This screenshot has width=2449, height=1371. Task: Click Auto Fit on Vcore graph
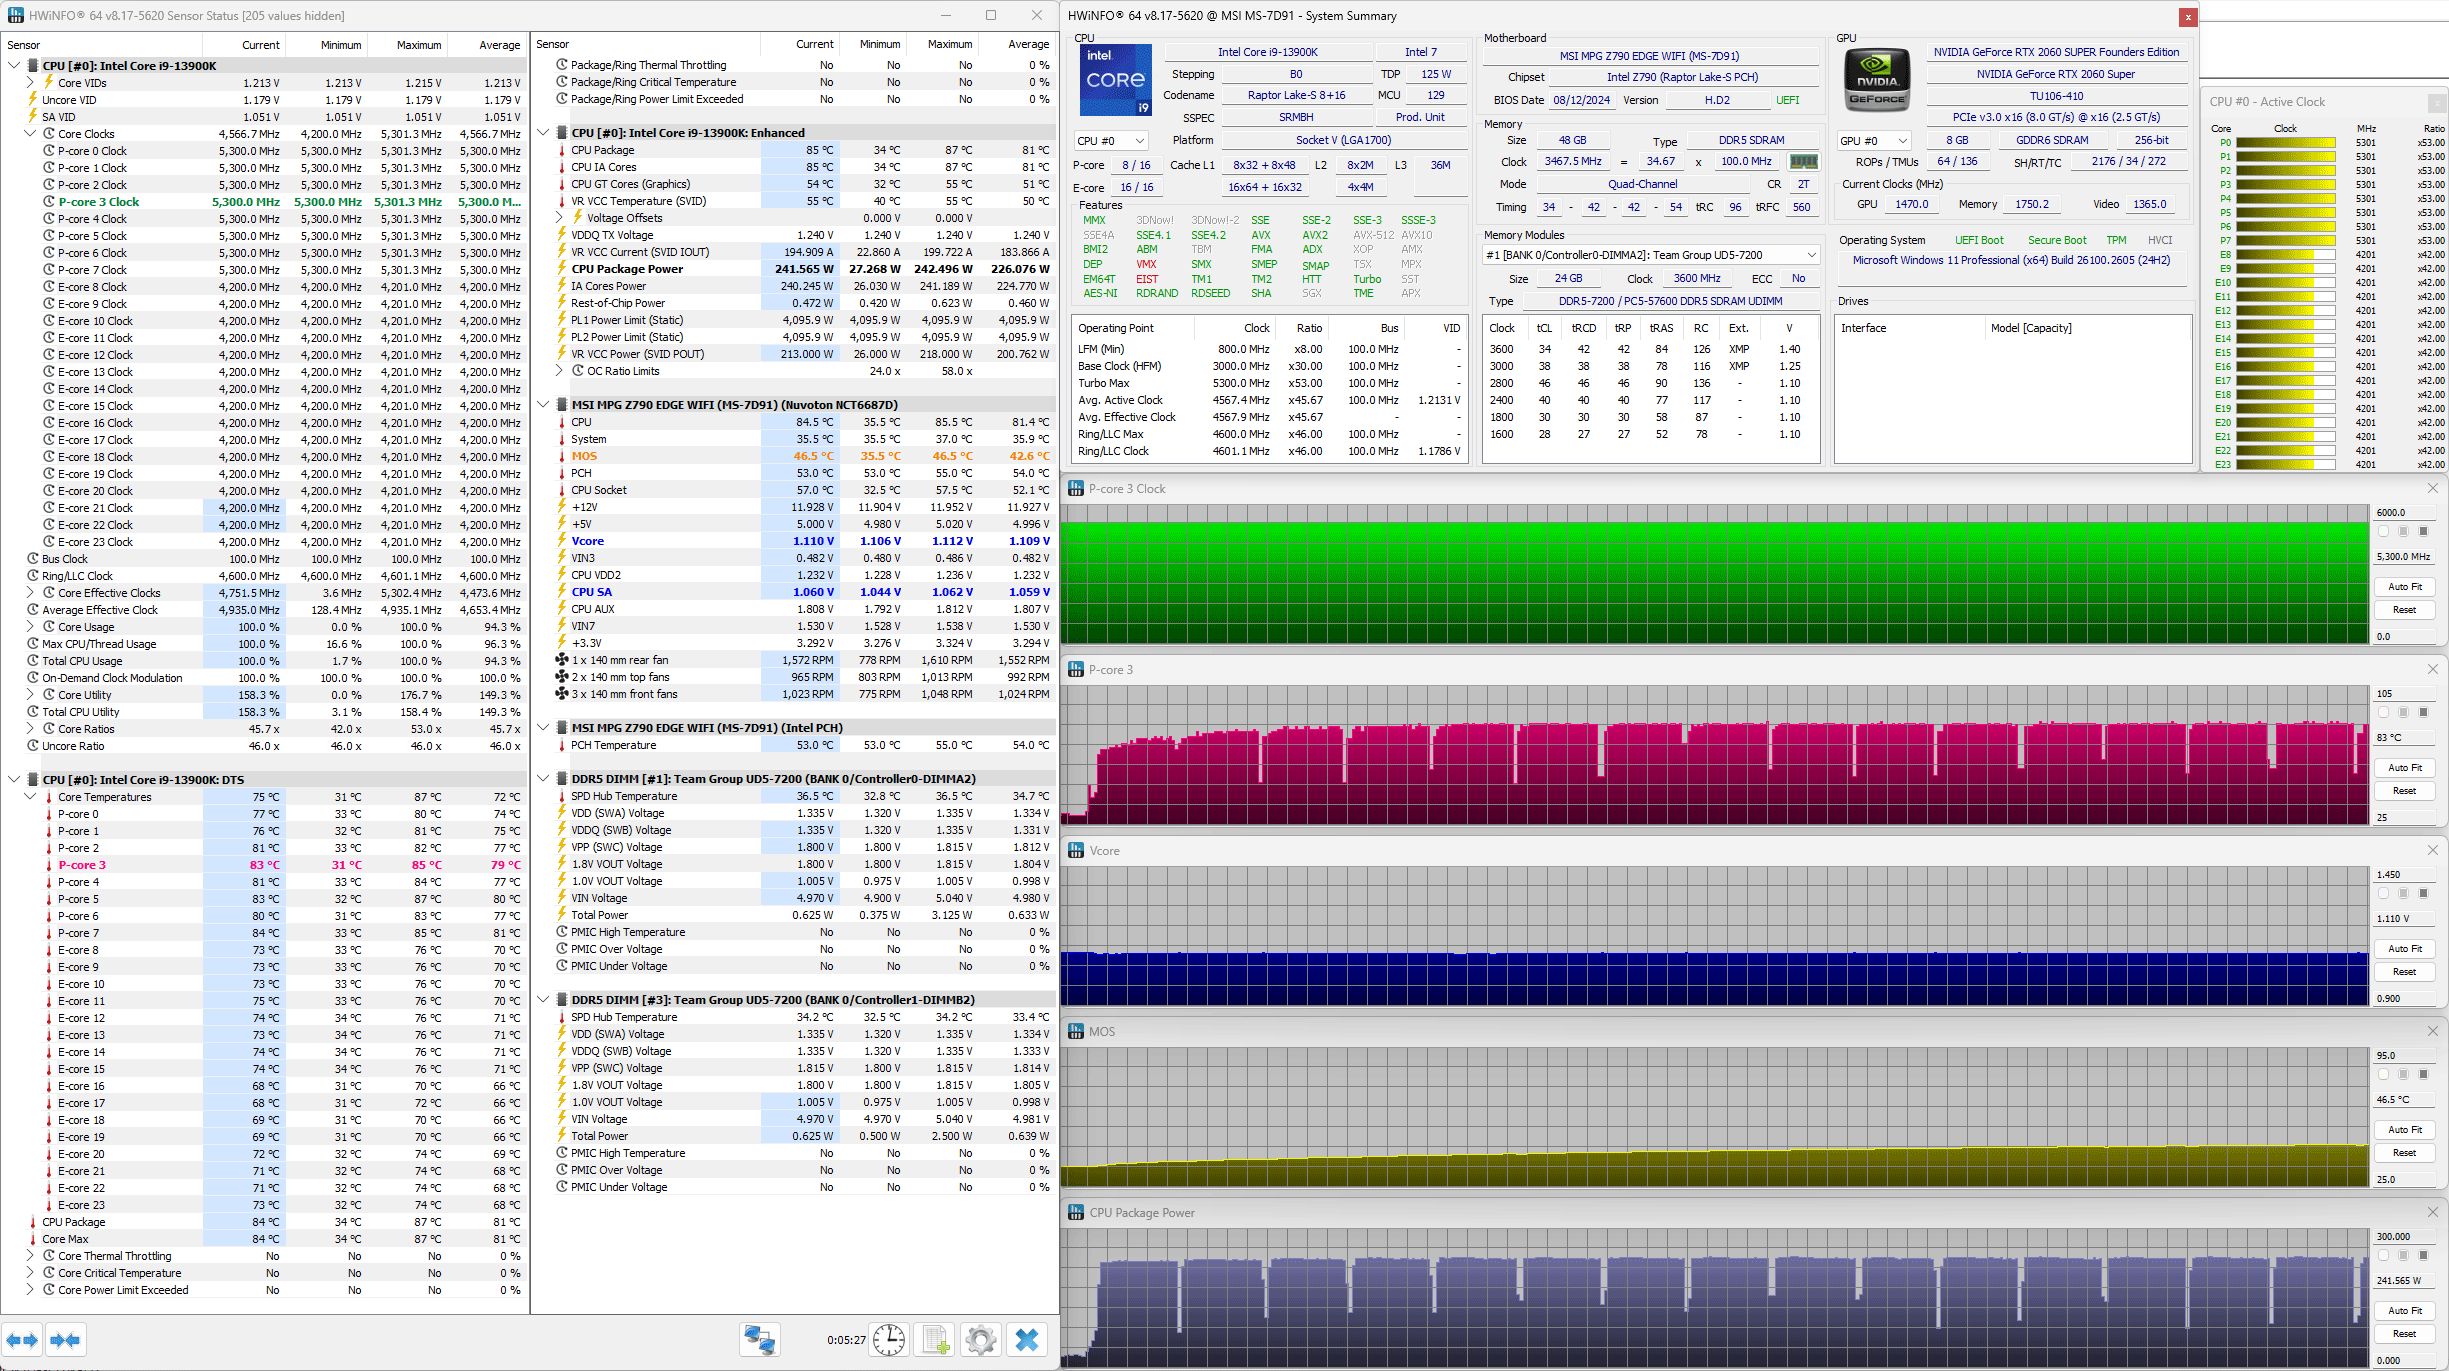pyautogui.click(x=2404, y=949)
